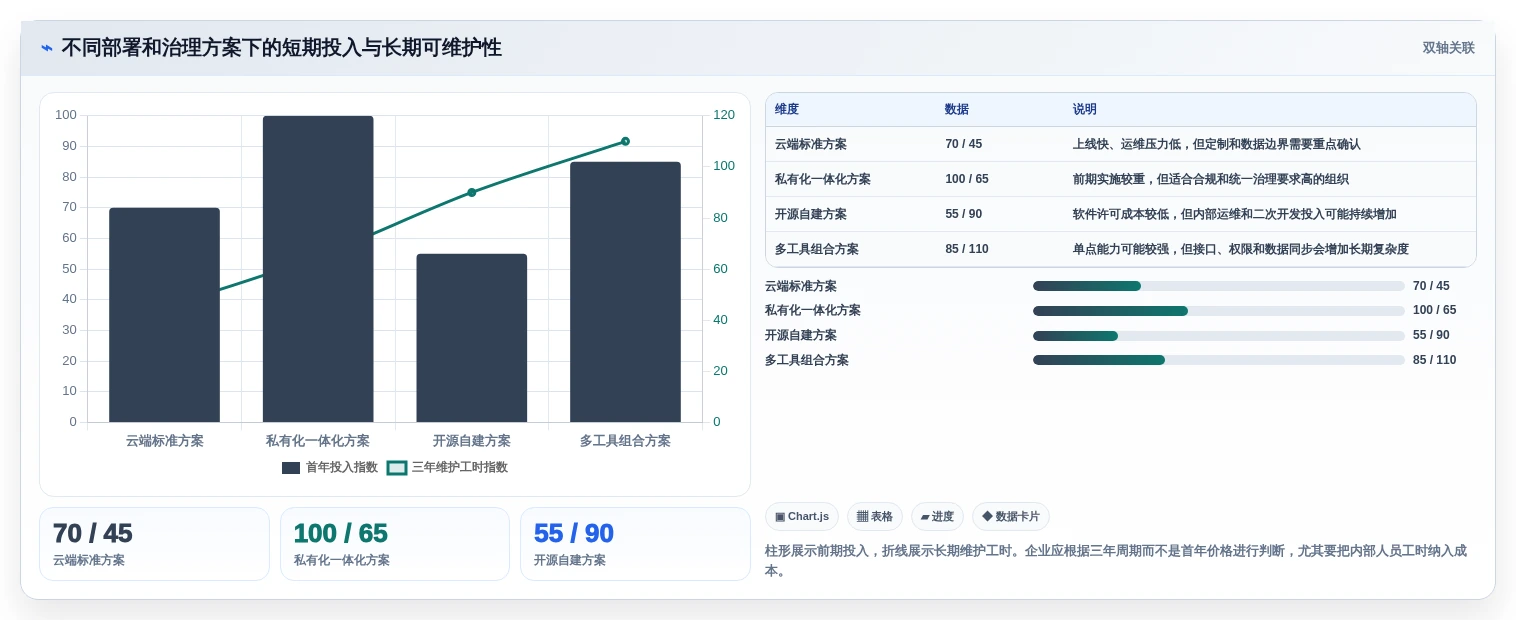Click the 私有化一体化方案 x-axis label
The height and width of the screenshot is (620, 1516).
(x=318, y=441)
